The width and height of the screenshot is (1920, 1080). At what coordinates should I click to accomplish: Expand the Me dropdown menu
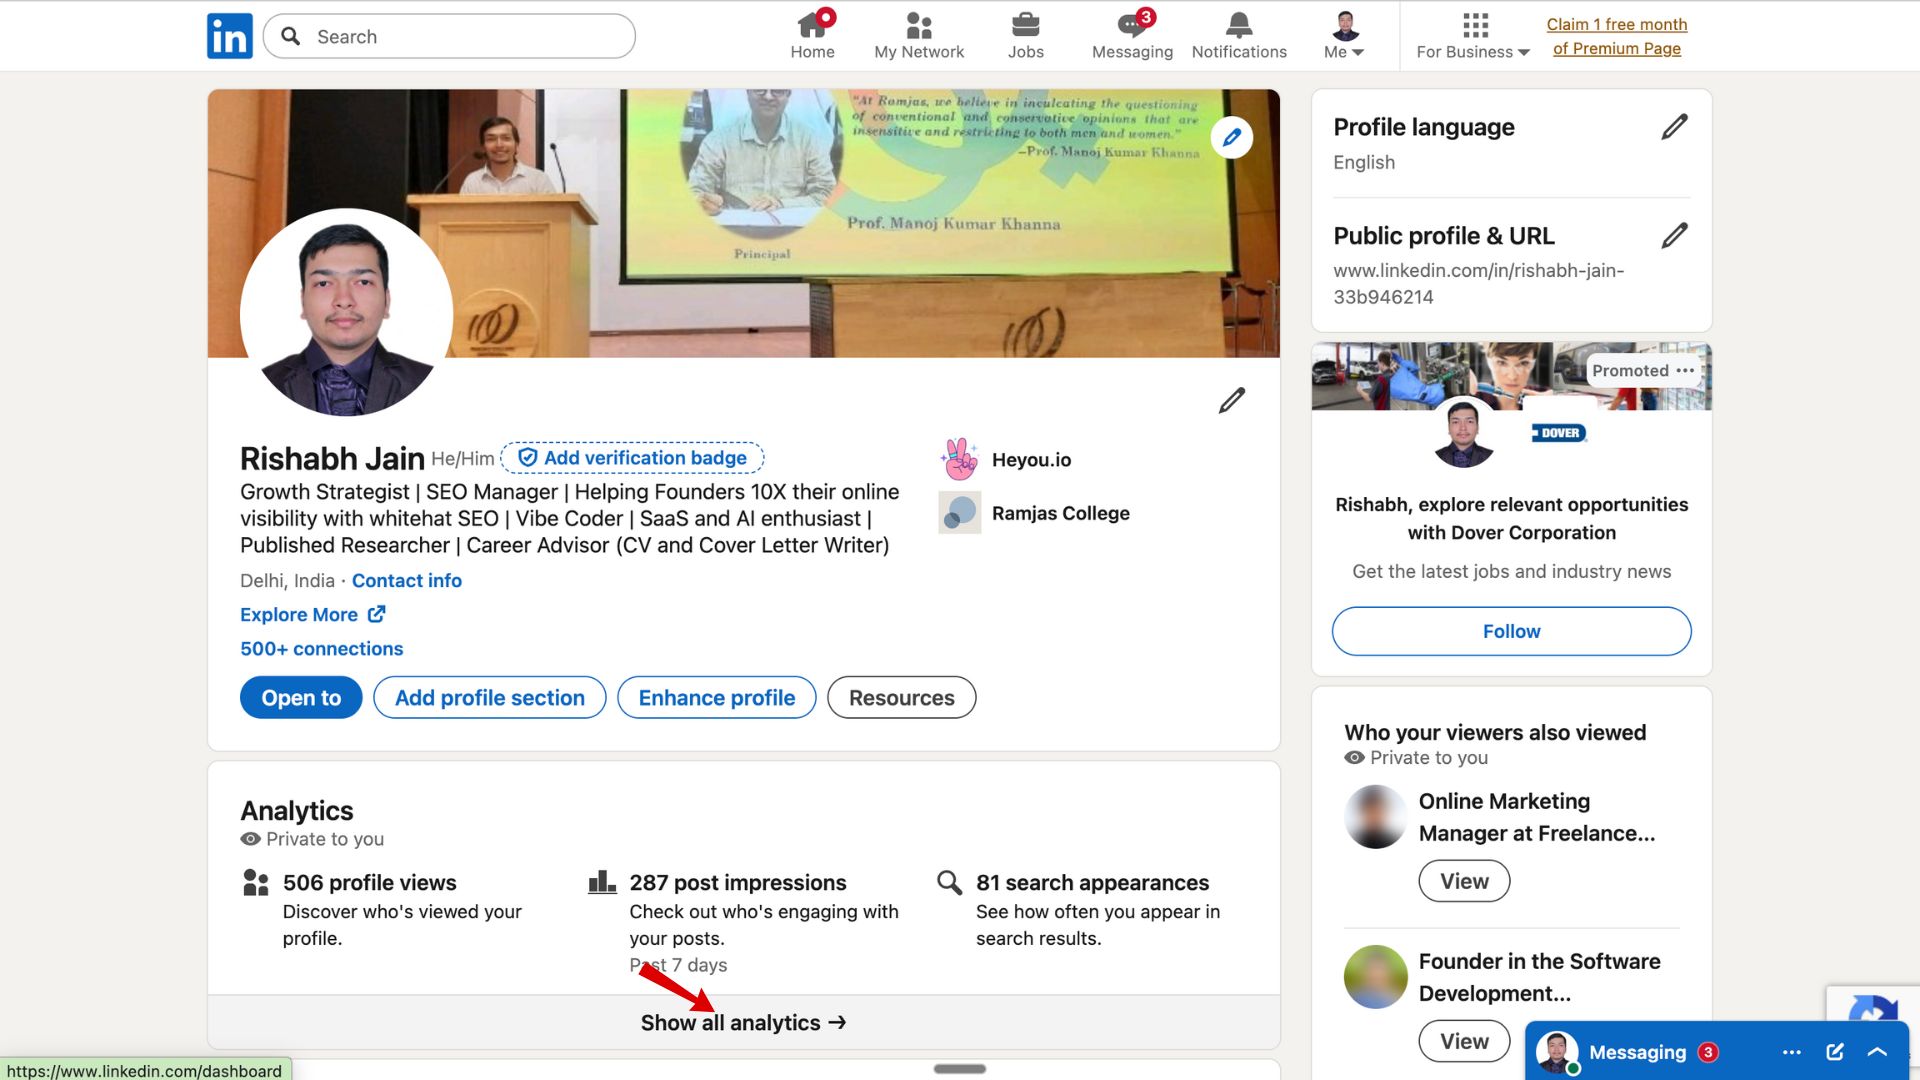(x=1344, y=37)
